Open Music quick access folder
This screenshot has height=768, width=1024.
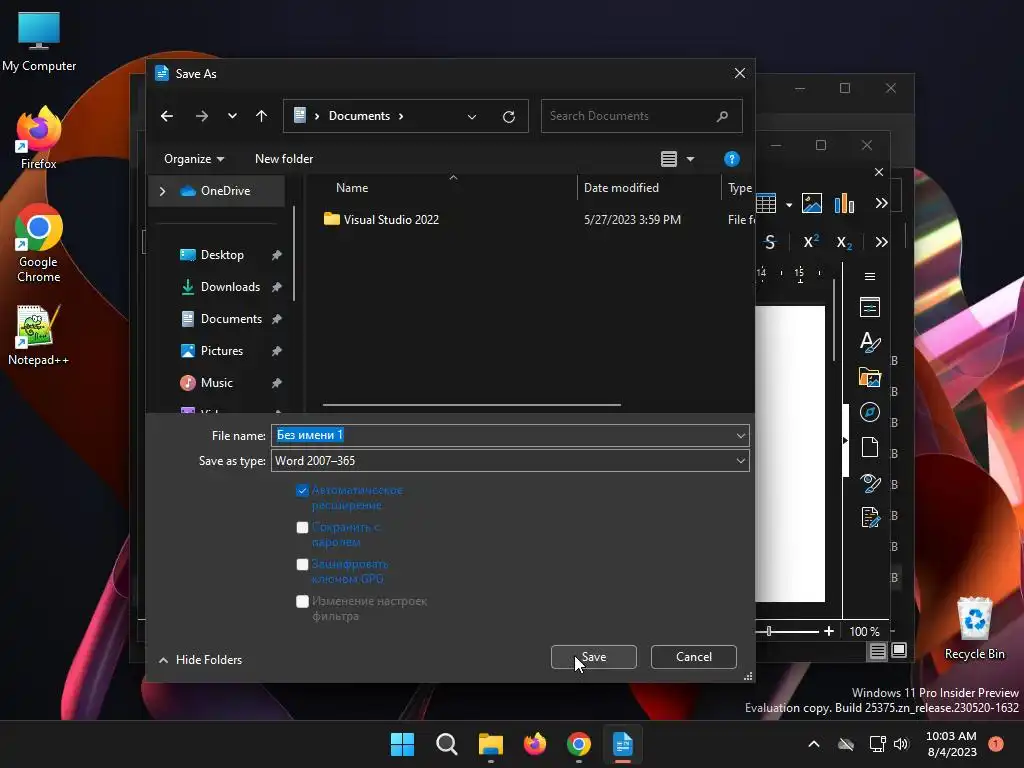tap(216, 383)
